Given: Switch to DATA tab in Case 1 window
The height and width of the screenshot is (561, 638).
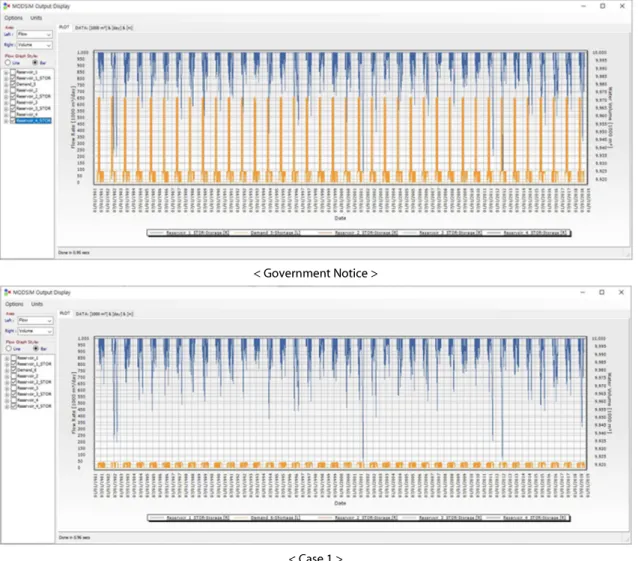Looking at the screenshot, I should tap(104, 314).
